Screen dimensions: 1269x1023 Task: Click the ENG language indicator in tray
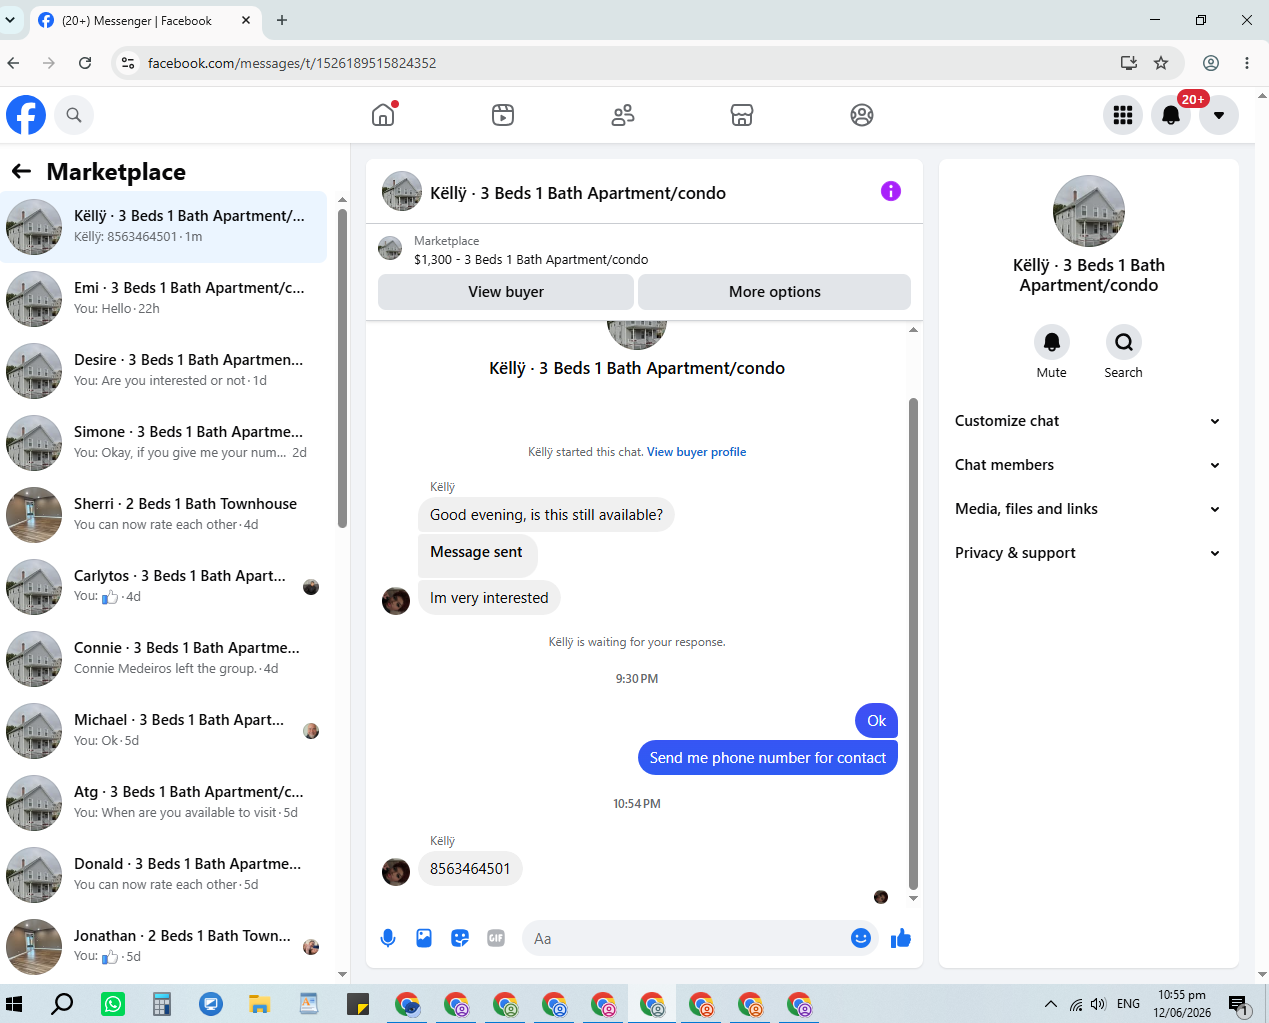coord(1128,1004)
